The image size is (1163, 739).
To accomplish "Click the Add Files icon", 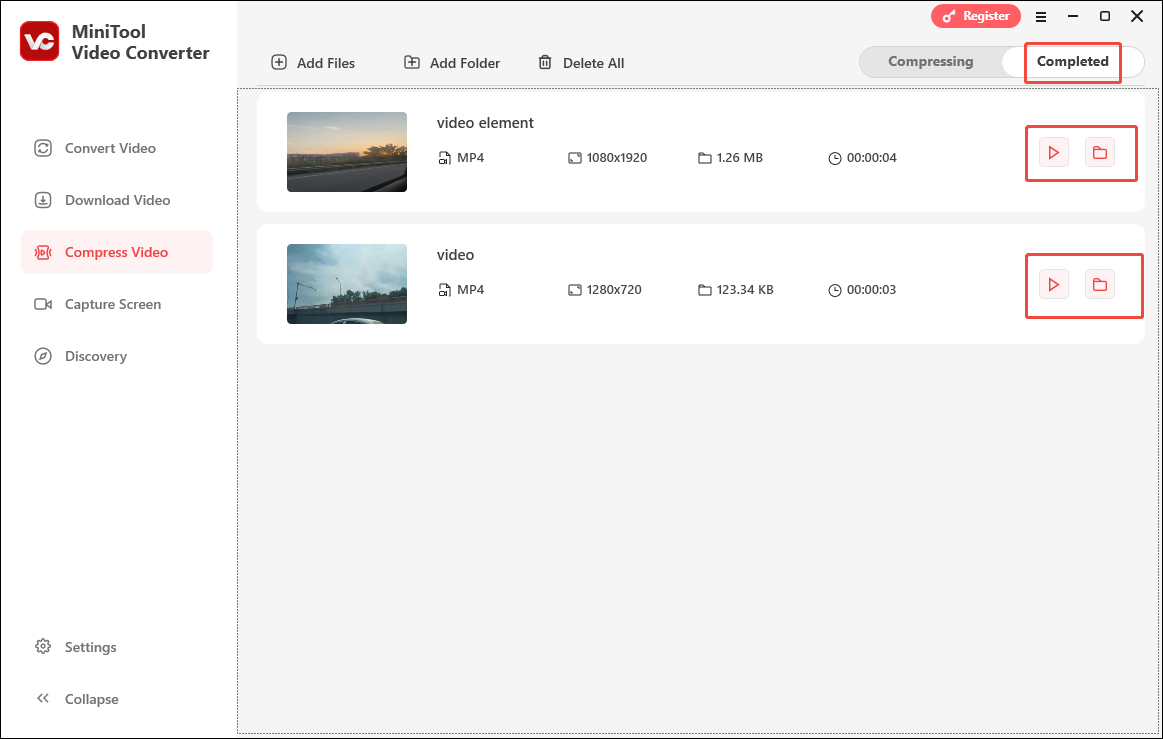I will pos(278,62).
